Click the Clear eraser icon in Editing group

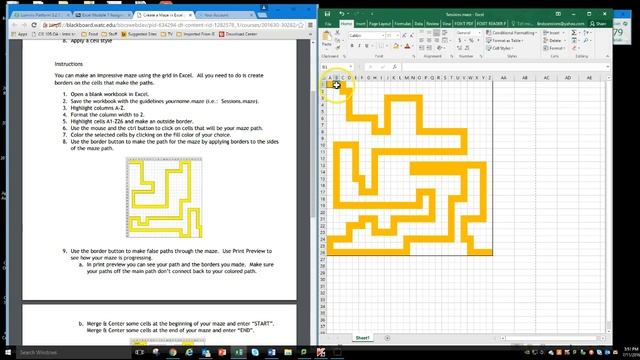pos(574,48)
